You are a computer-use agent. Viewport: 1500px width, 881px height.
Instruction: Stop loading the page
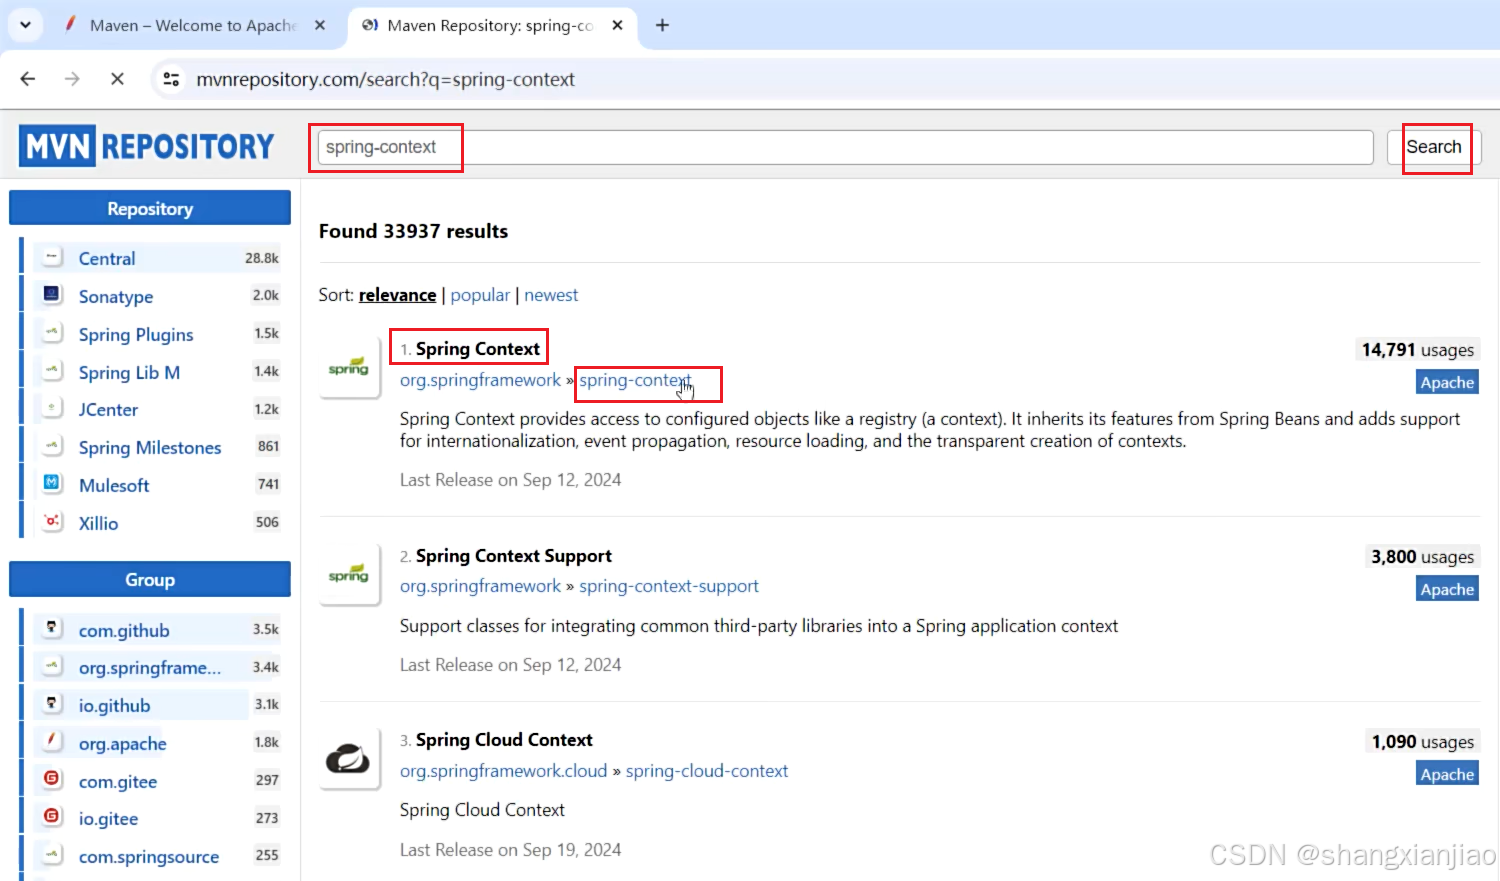point(117,79)
